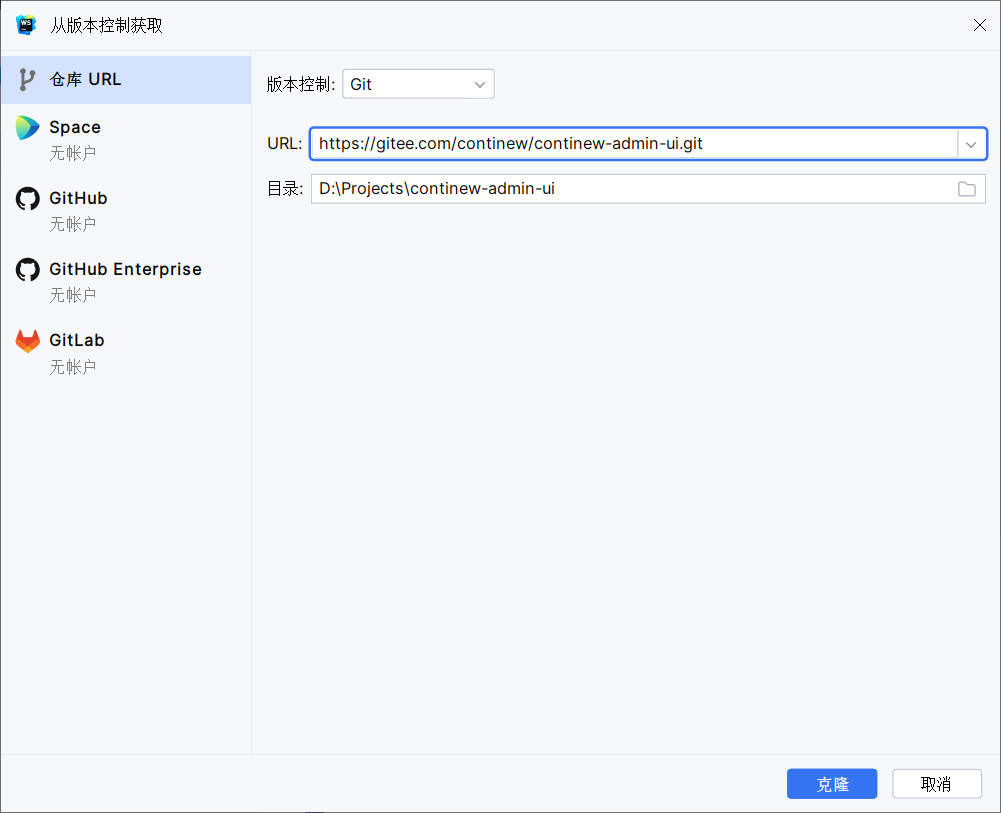Click the GitHub octocat icon

pyautogui.click(x=27, y=198)
